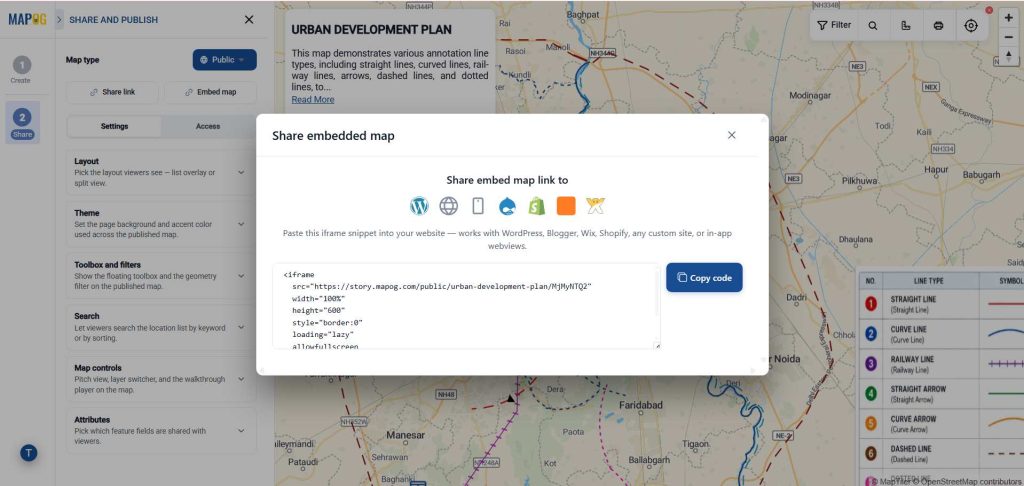Click the Manesar map label
1024x486 pixels.
405,434
